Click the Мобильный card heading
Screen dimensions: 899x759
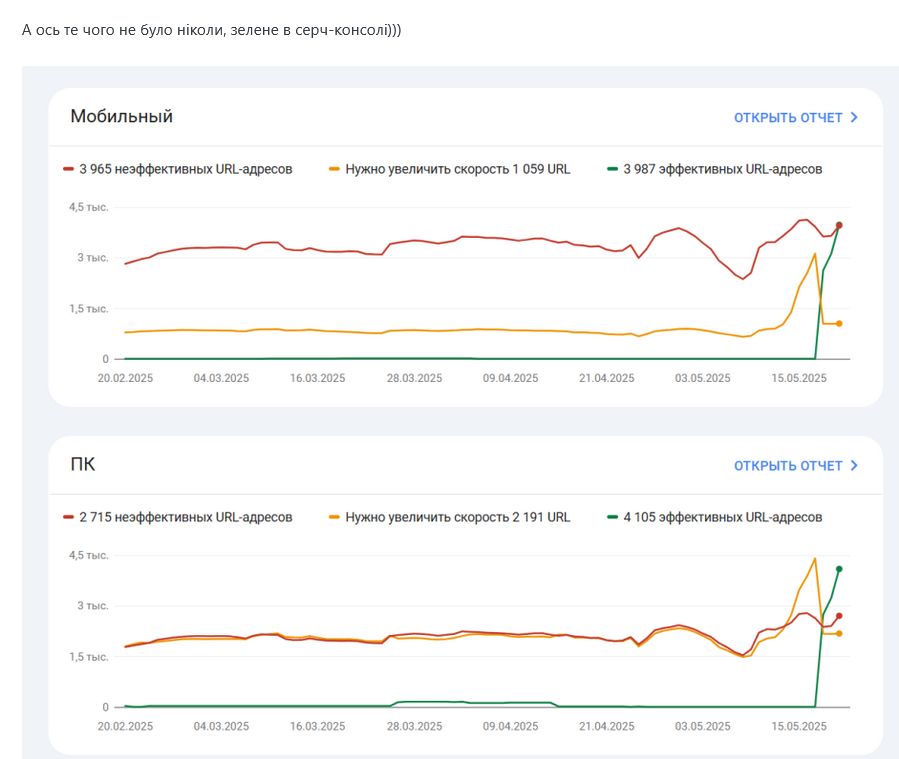[x=121, y=117]
